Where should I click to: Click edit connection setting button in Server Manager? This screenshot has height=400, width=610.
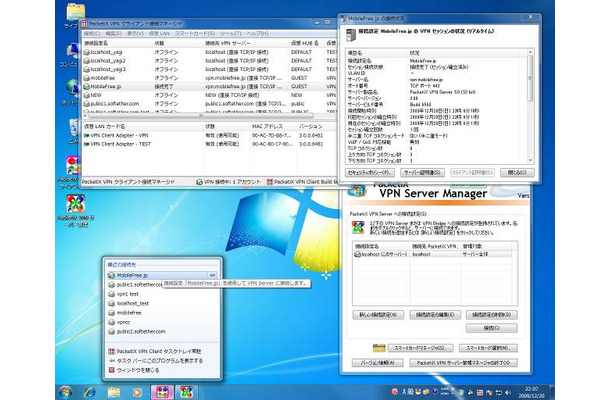pyautogui.click(x=435, y=315)
